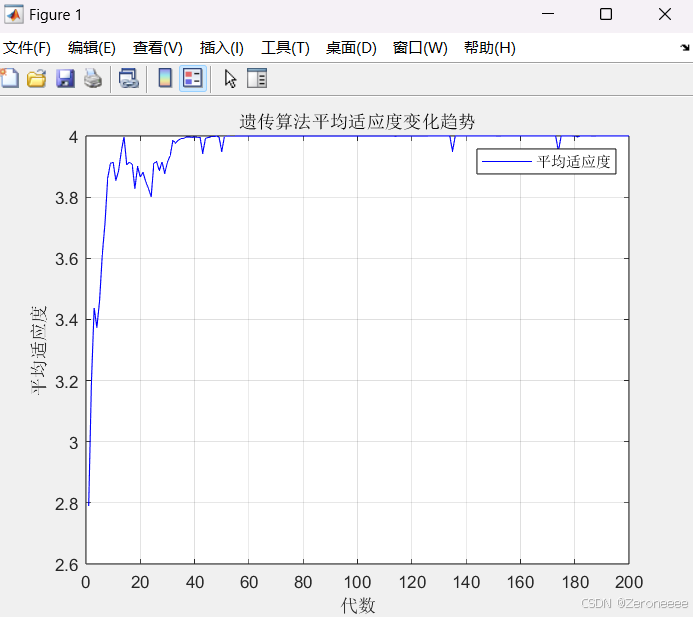Click the MATLAB logo in title bar
The height and width of the screenshot is (617, 693).
14,15
